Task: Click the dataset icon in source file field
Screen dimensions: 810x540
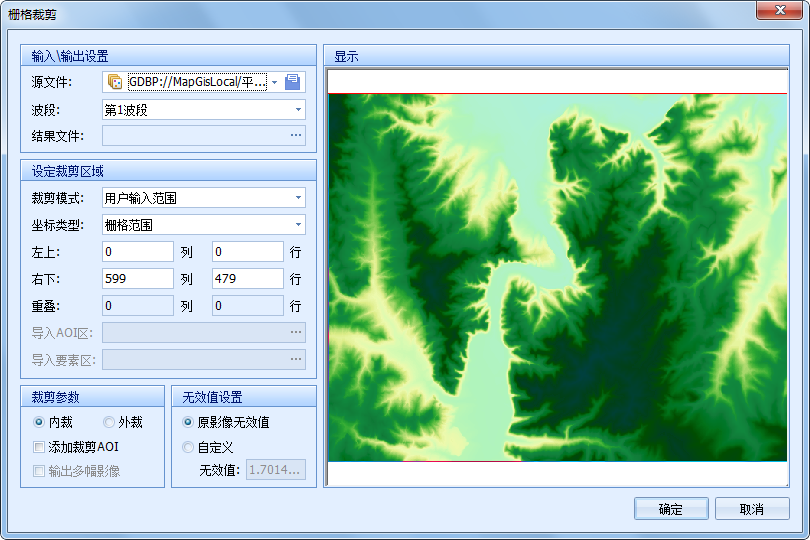Action: click(115, 82)
